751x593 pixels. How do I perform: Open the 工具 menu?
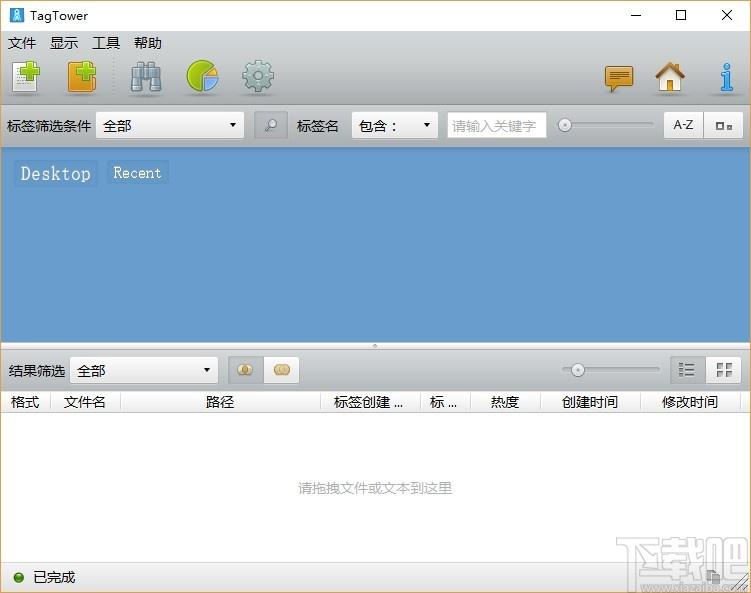(106, 43)
